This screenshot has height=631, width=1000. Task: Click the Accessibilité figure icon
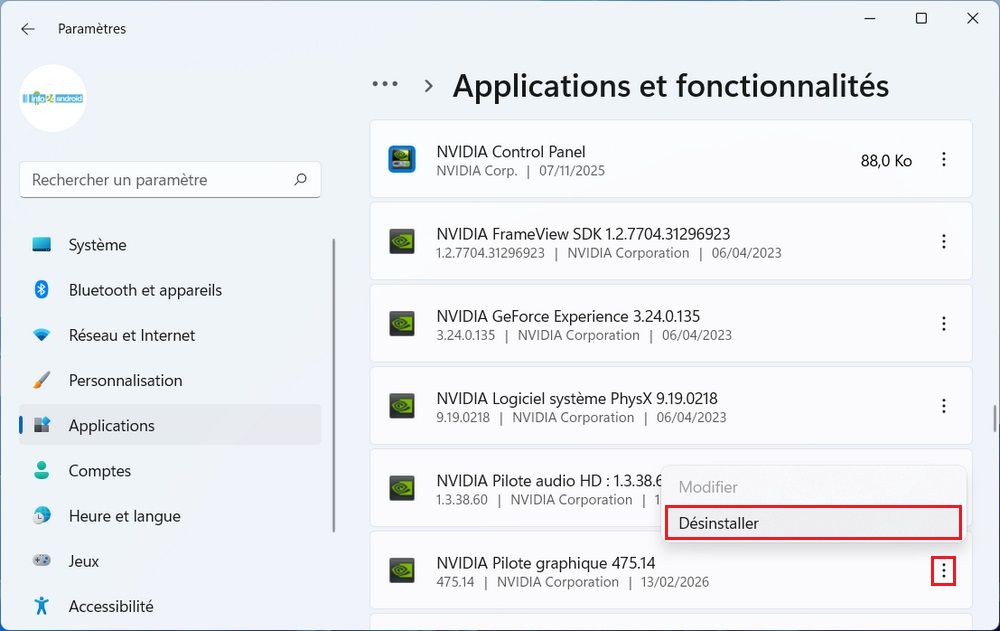[x=41, y=605]
